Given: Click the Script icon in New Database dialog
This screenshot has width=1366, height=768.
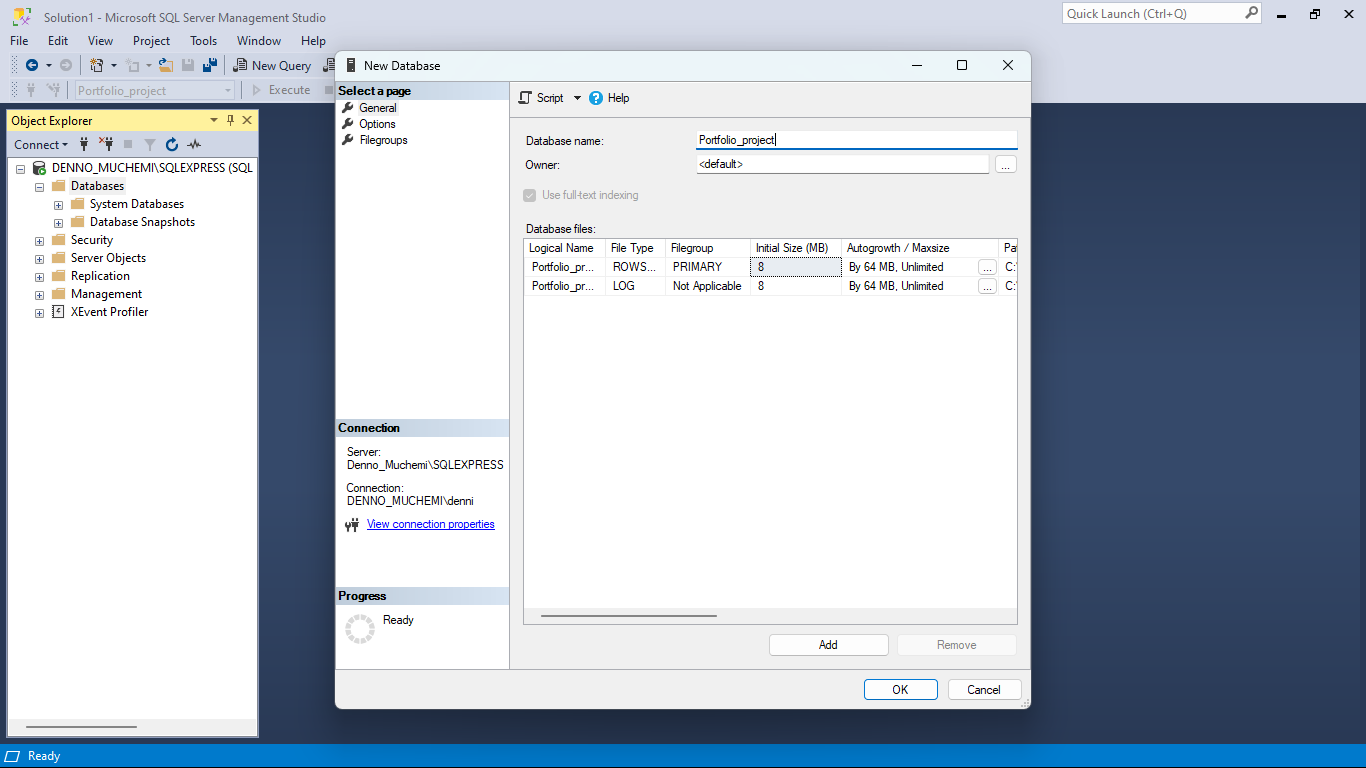Looking at the screenshot, I should tap(525, 98).
